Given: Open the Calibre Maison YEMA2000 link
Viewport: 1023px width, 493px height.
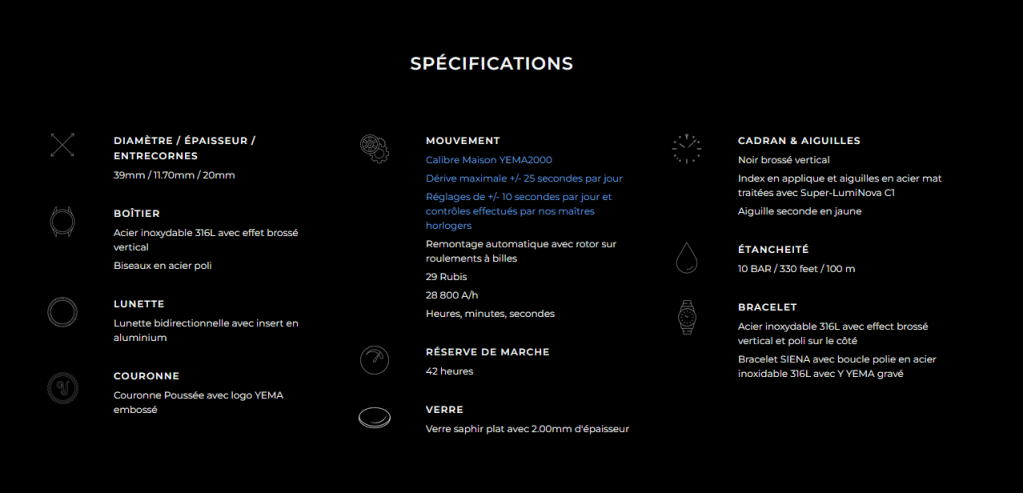Looking at the screenshot, I should pos(488,160).
